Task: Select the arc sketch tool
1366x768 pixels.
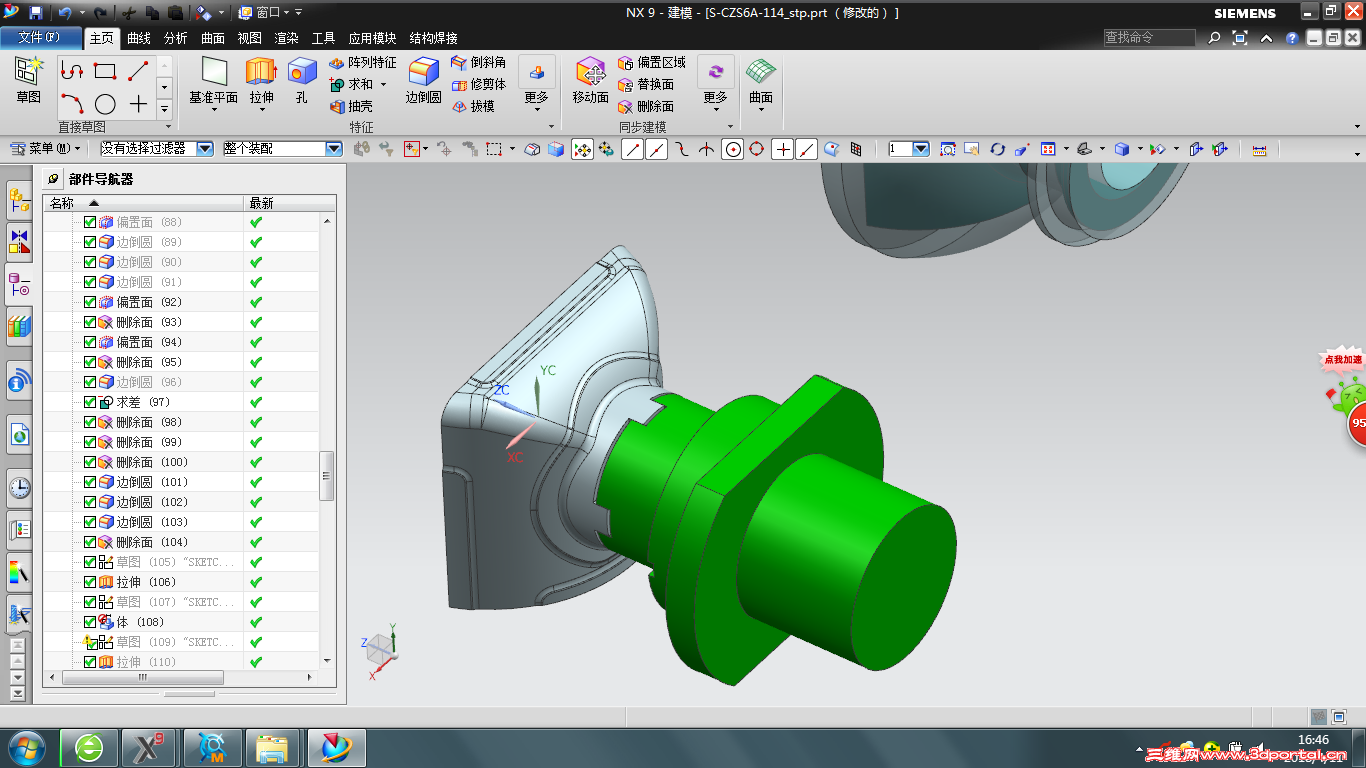Action: (x=71, y=104)
